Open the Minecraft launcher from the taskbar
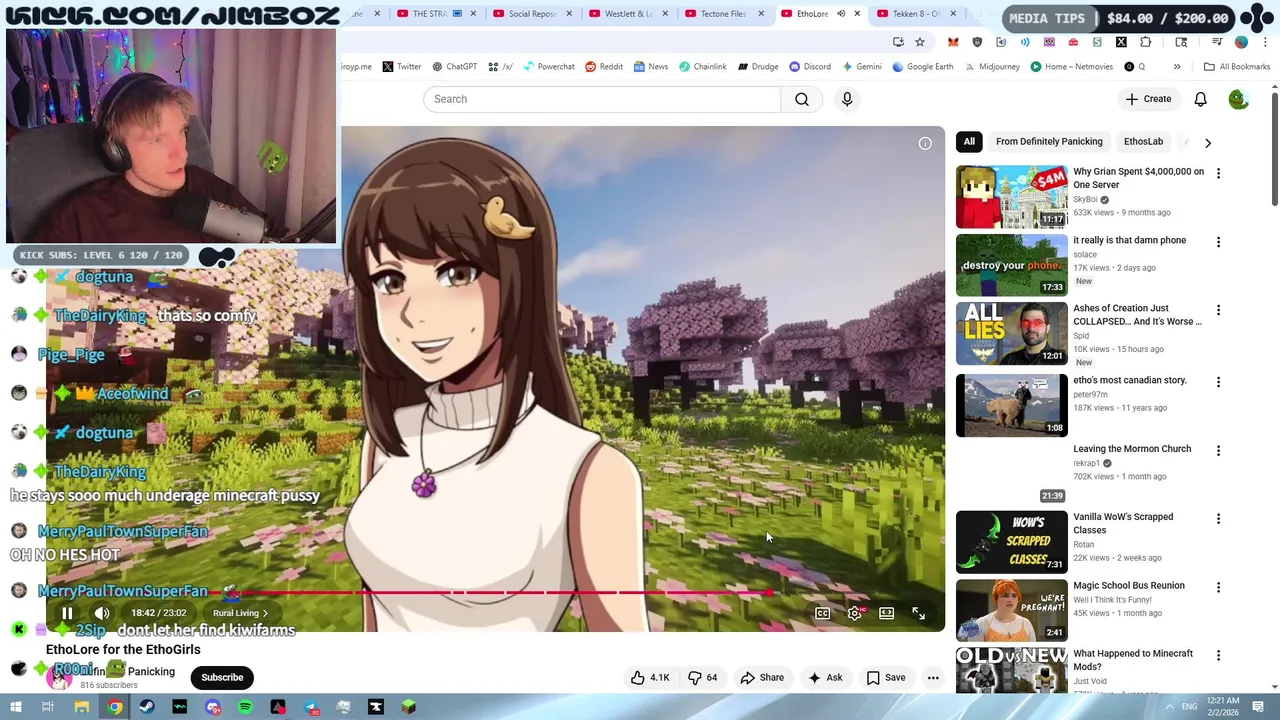The height and width of the screenshot is (720, 1280). click(x=408, y=707)
